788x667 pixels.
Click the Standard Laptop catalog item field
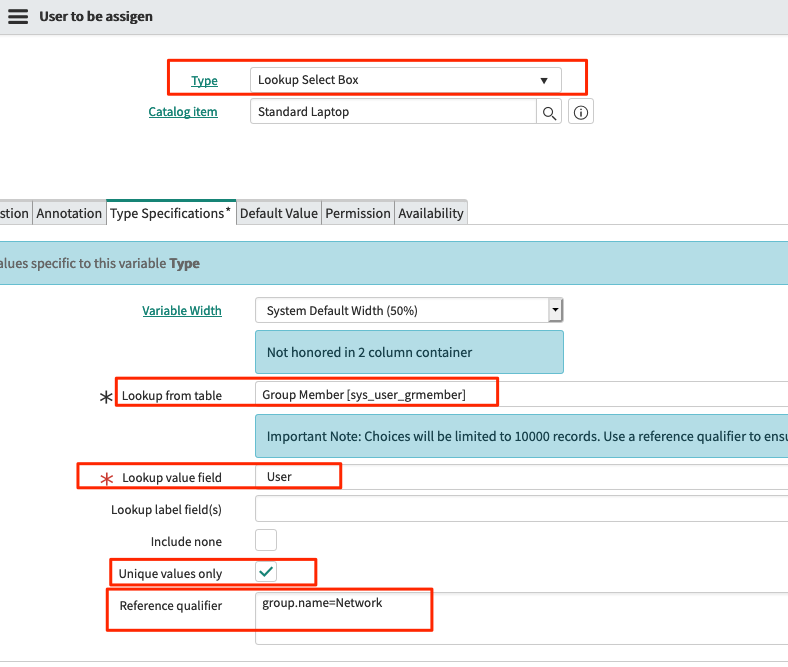pos(393,112)
